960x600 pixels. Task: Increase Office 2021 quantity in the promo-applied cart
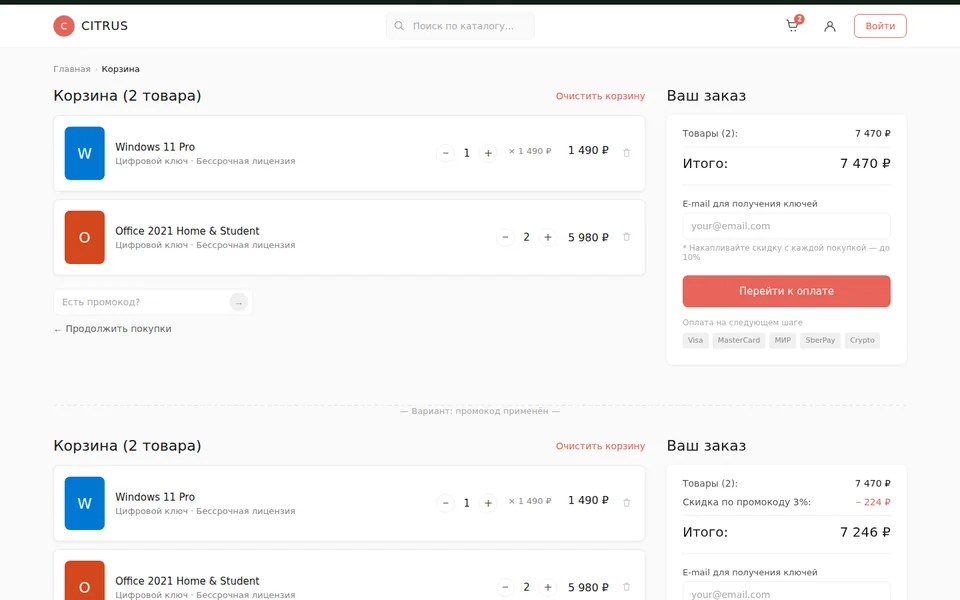[x=548, y=587]
